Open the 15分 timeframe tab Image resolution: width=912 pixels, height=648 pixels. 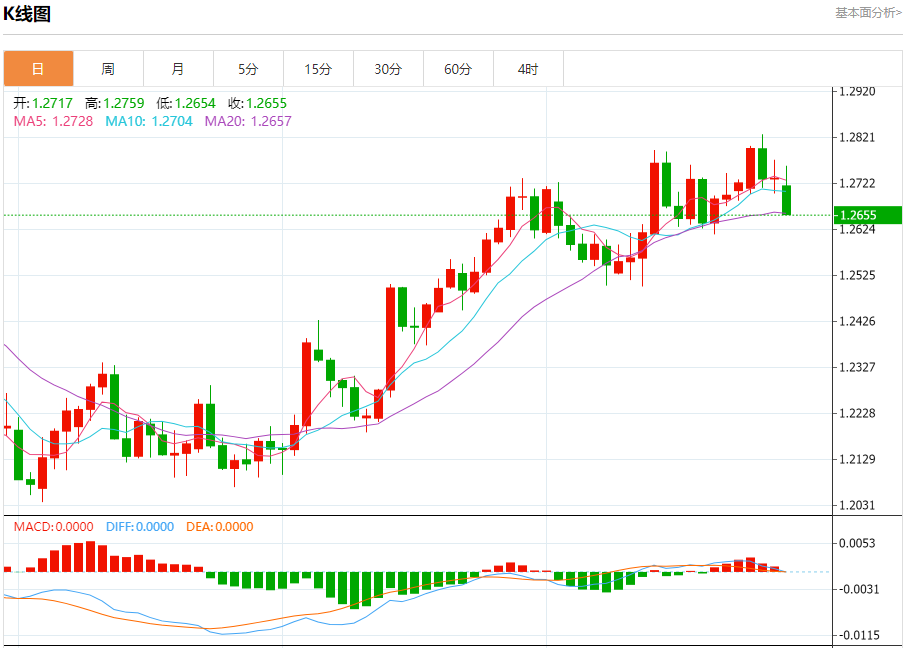318,69
